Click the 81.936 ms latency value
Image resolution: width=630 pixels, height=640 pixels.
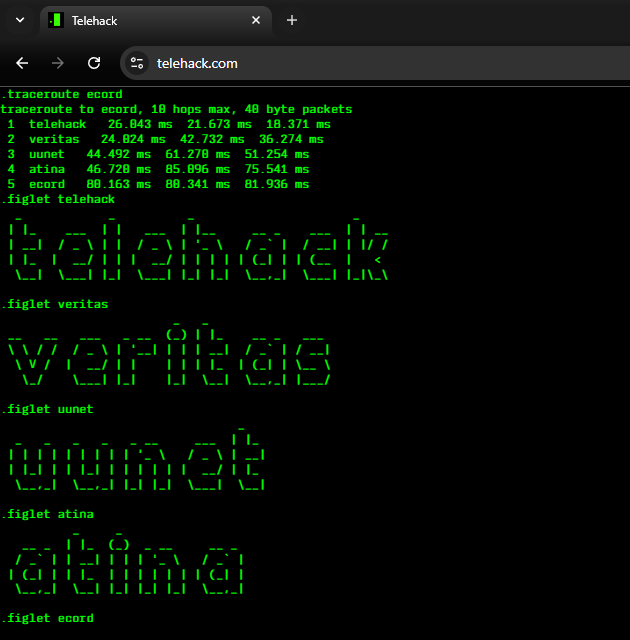click(277, 184)
